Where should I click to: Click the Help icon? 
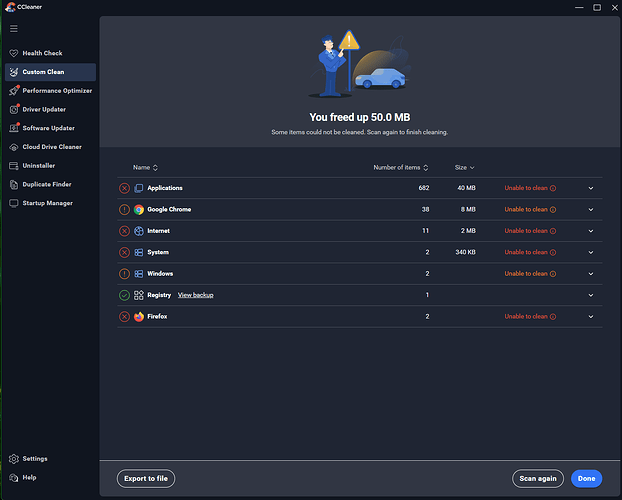point(14,477)
